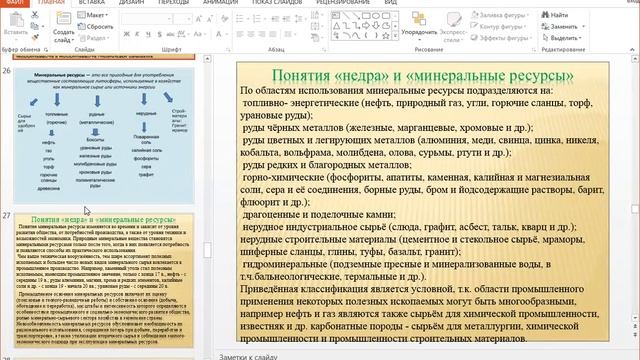The image size is (640, 360).
Task: Toggle center paragraph alignment
Action: point(251,34)
